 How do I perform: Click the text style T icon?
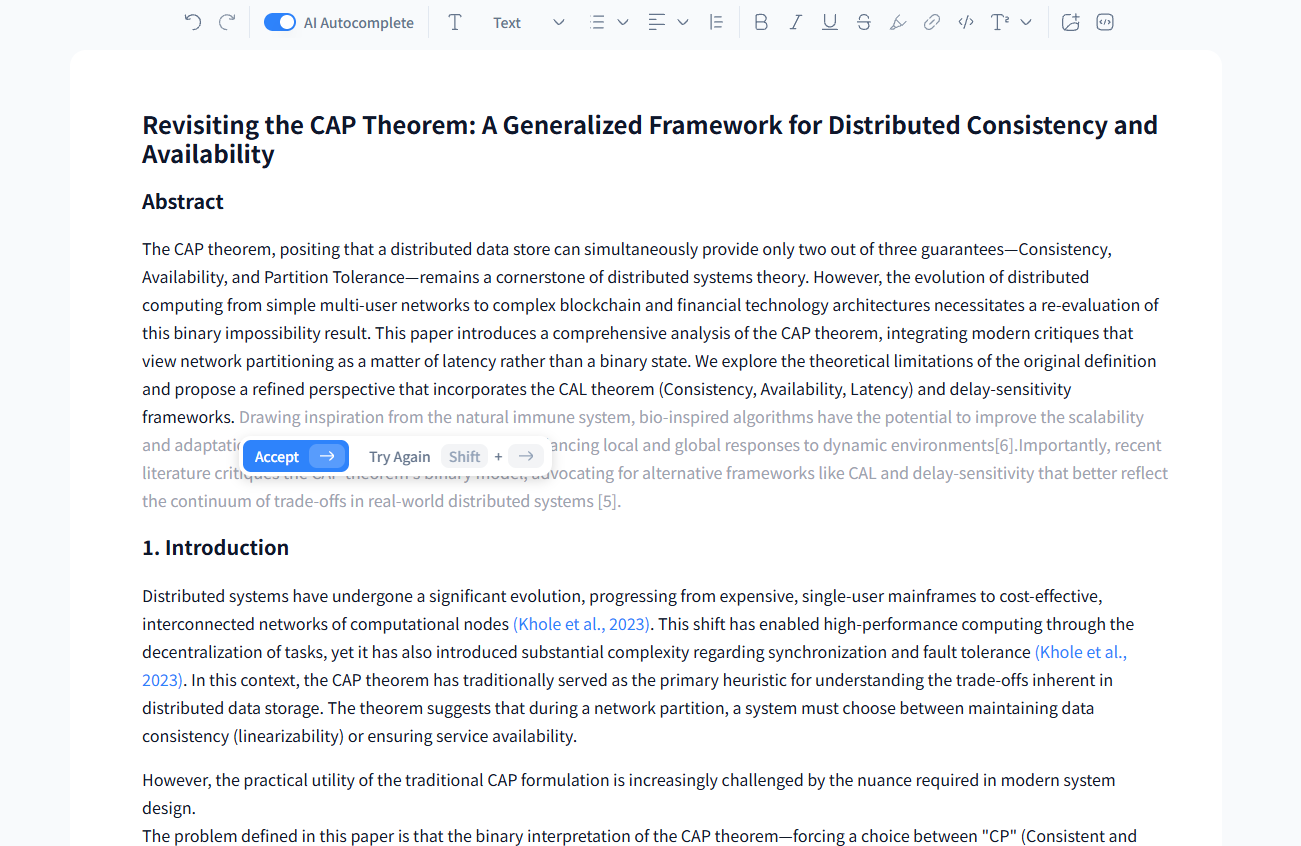coord(455,22)
